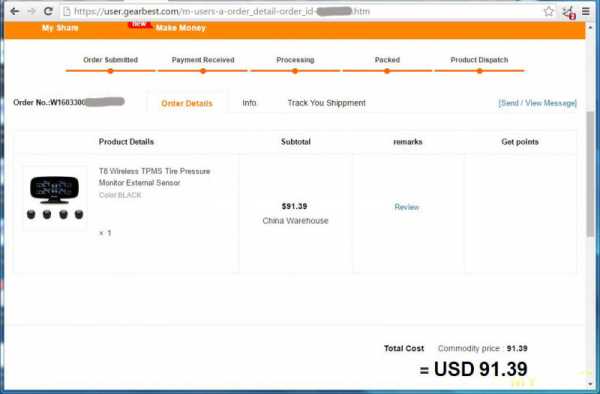Click the Review link for the product
Screen dimensions: 600x394
click(406, 207)
